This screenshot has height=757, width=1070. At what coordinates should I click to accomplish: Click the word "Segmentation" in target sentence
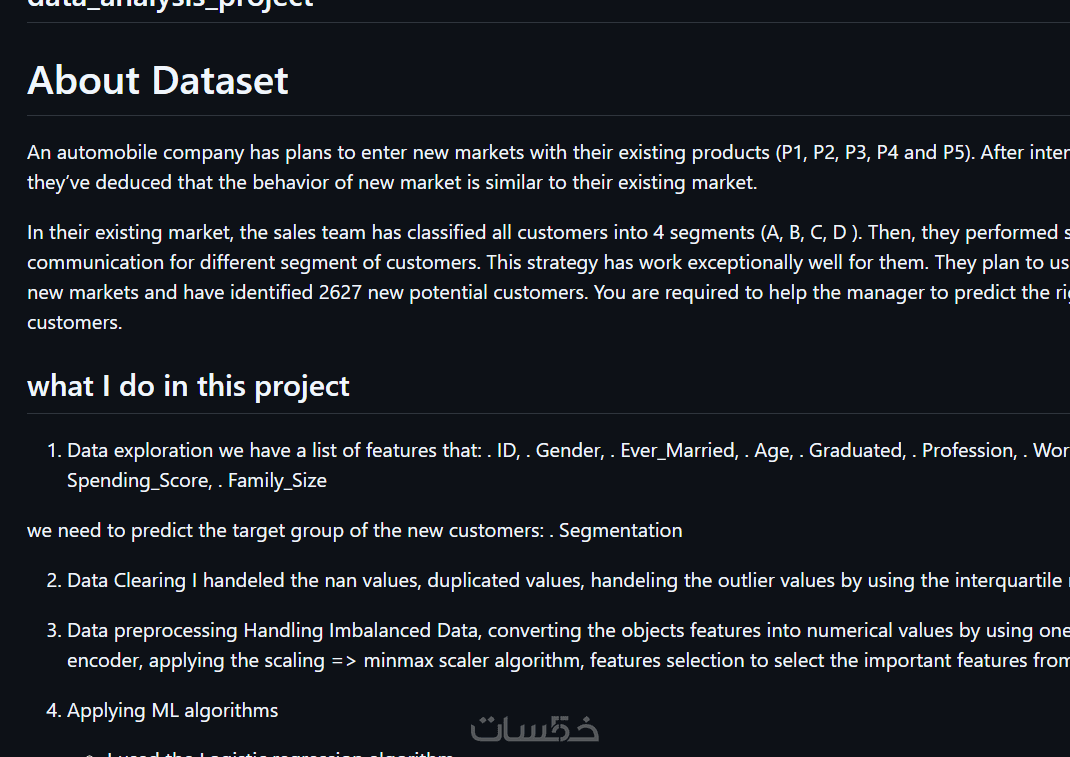coord(620,530)
